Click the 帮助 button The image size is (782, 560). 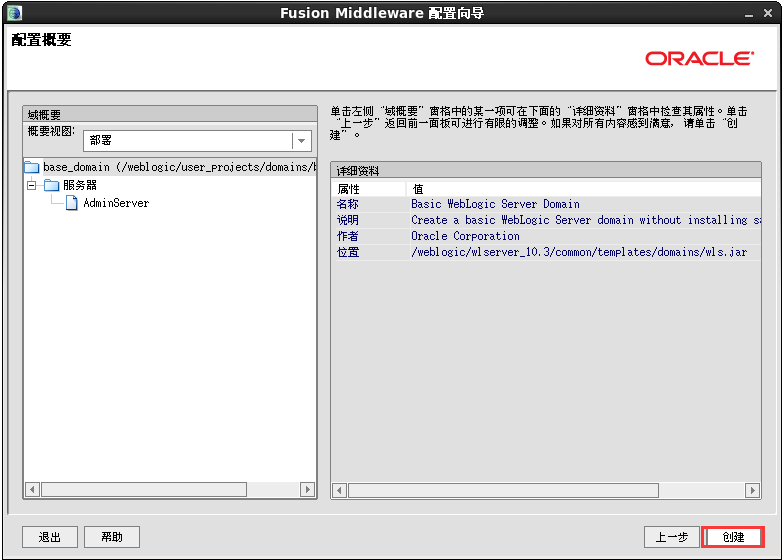[x=112, y=537]
